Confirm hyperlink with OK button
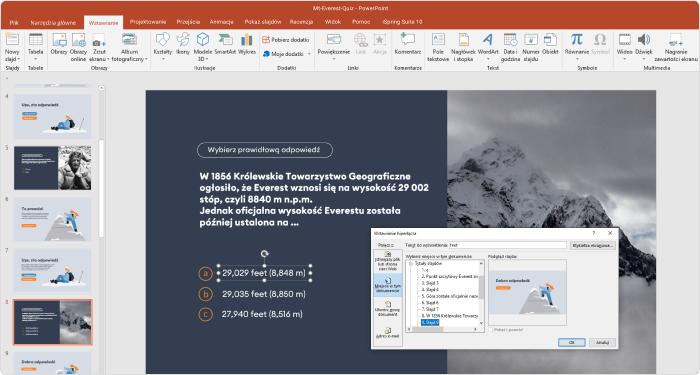Viewport: 700px width, 375px height. pyautogui.click(x=571, y=342)
